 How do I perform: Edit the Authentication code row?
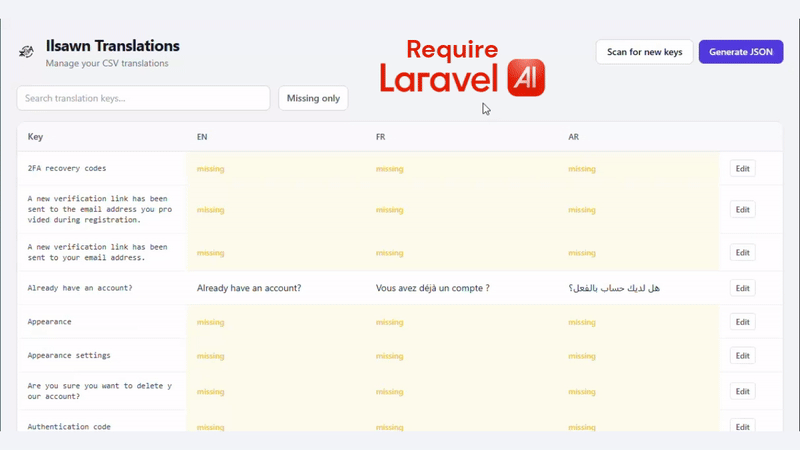click(x=742, y=427)
